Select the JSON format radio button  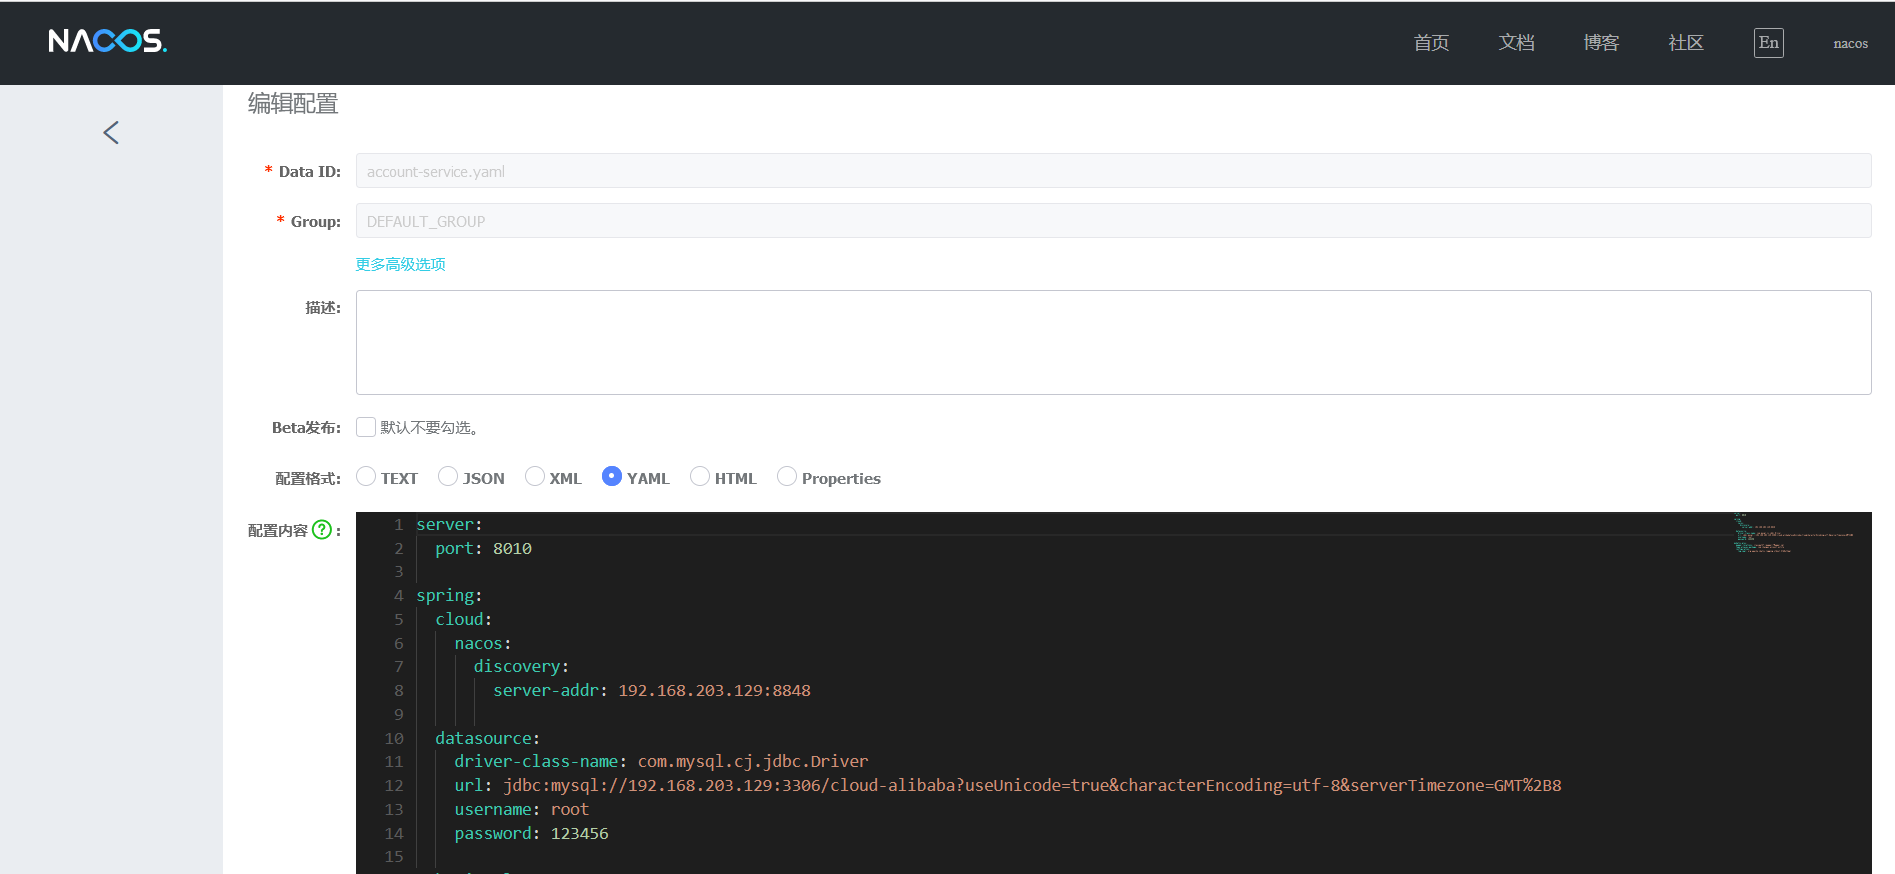[448, 477]
